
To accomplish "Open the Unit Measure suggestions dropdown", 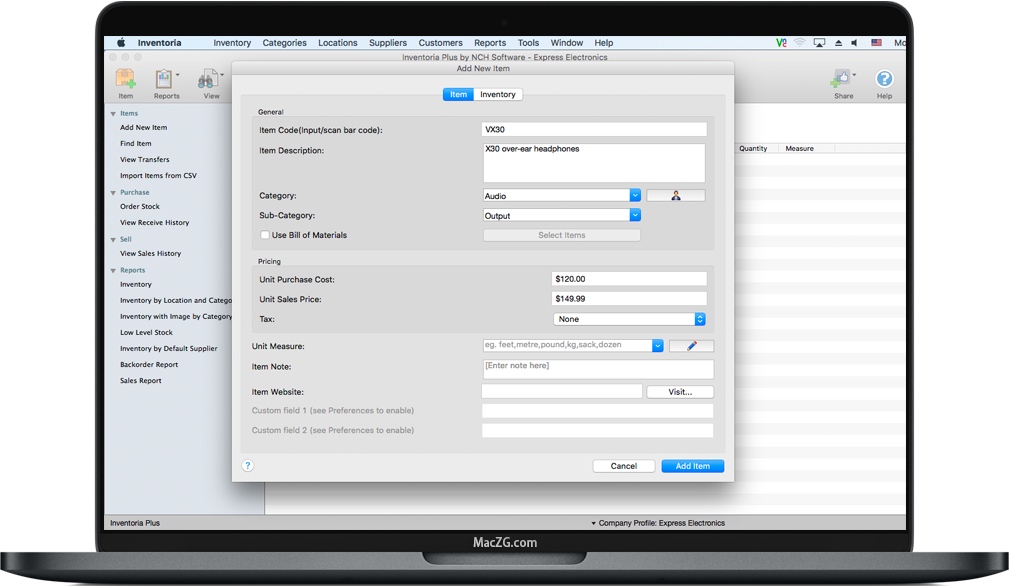I will [657, 345].
